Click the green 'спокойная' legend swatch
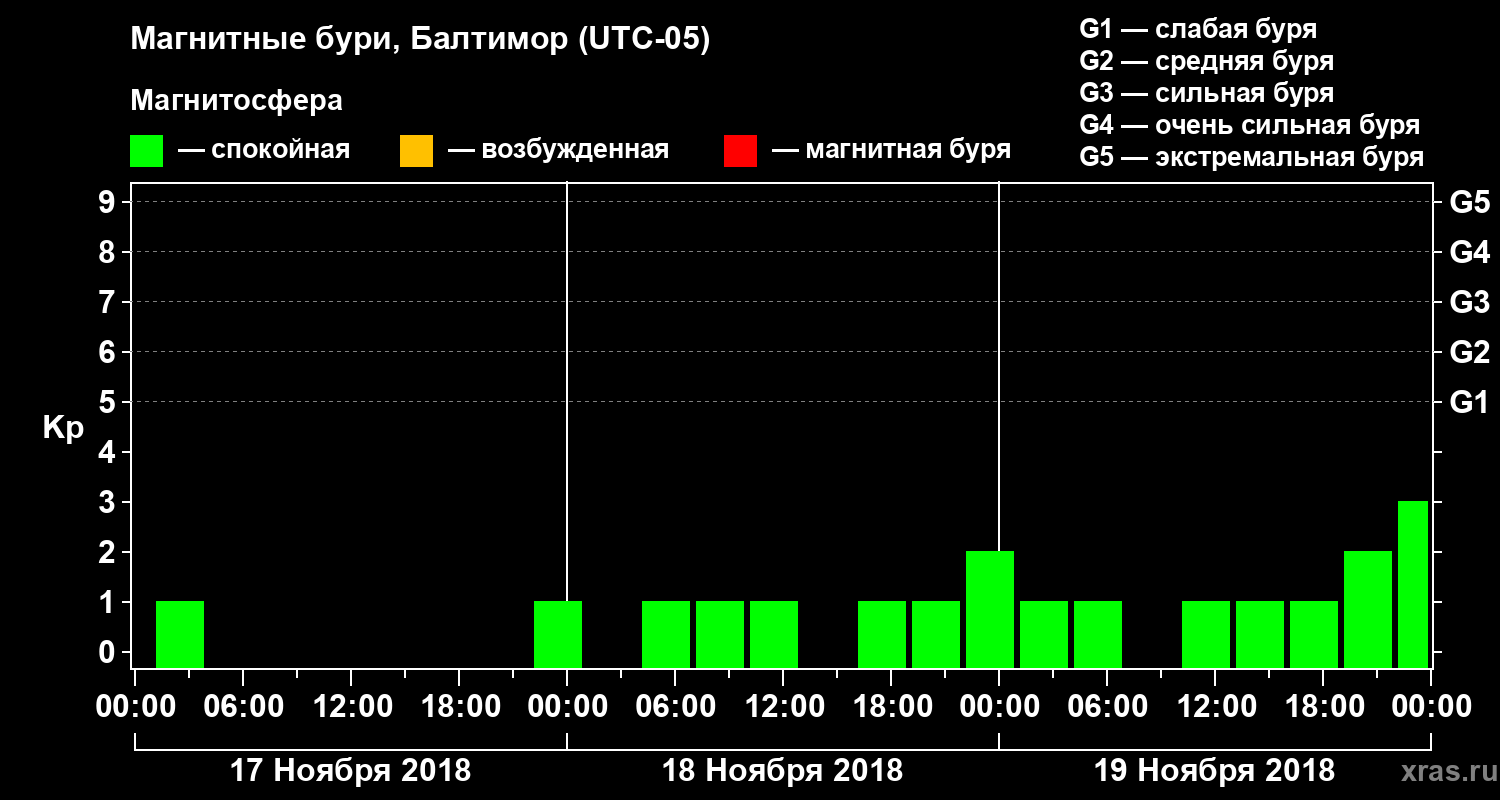Screen dimensions: 1500x800 (147, 151)
